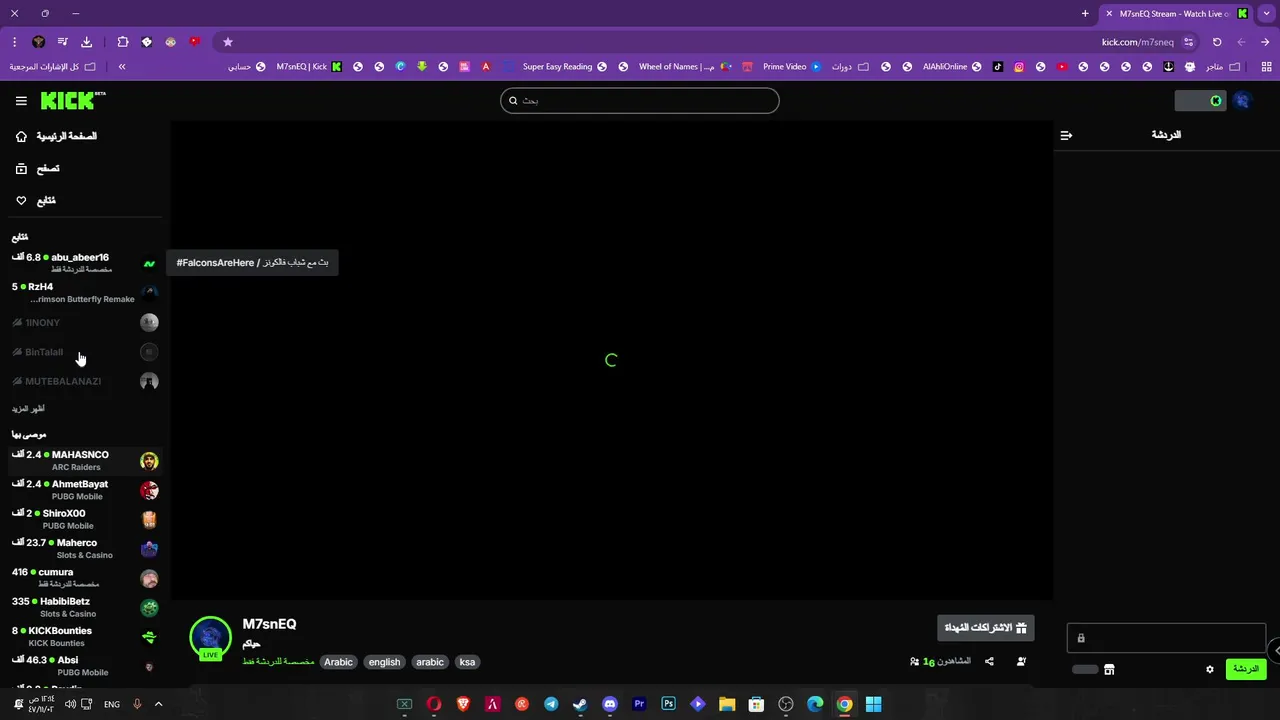Open Absi PUBG Mobile channel

click(x=85, y=665)
